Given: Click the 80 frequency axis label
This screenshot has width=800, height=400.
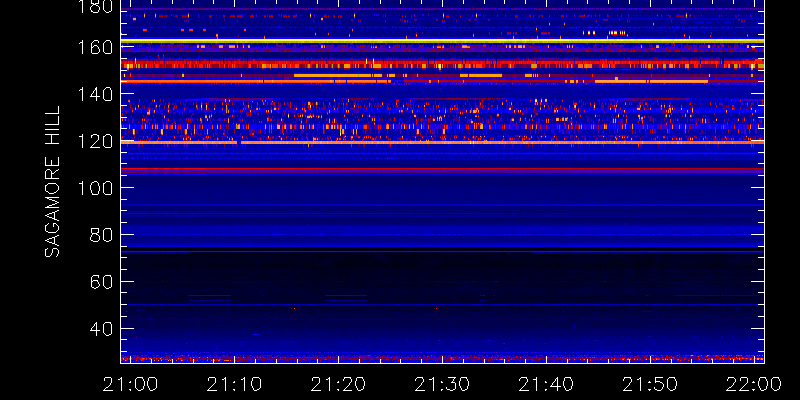Looking at the screenshot, I should (102, 235).
